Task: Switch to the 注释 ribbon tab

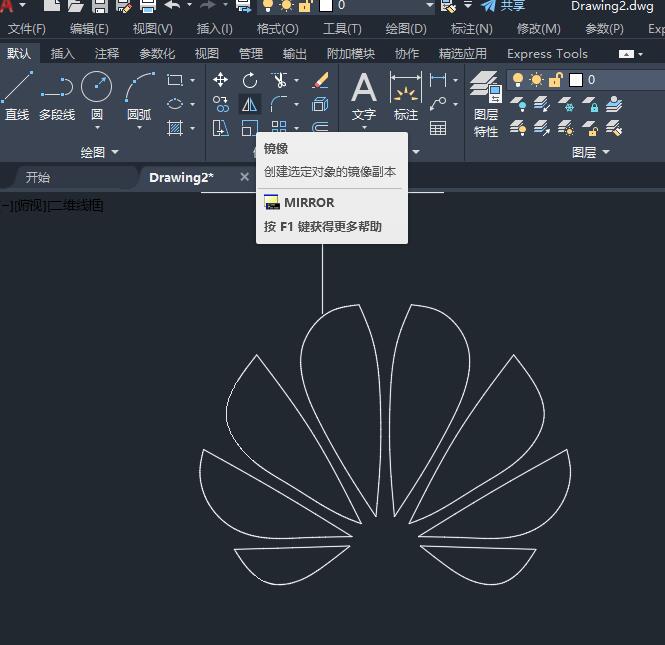Action: [x=107, y=53]
